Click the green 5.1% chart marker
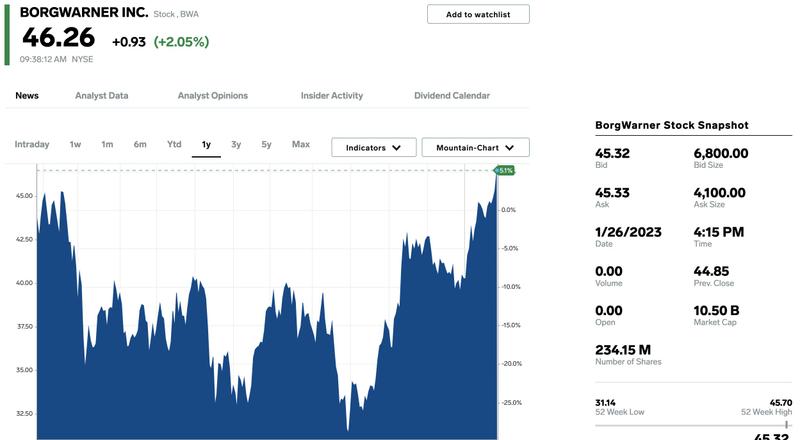 pyautogui.click(x=505, y=170)
